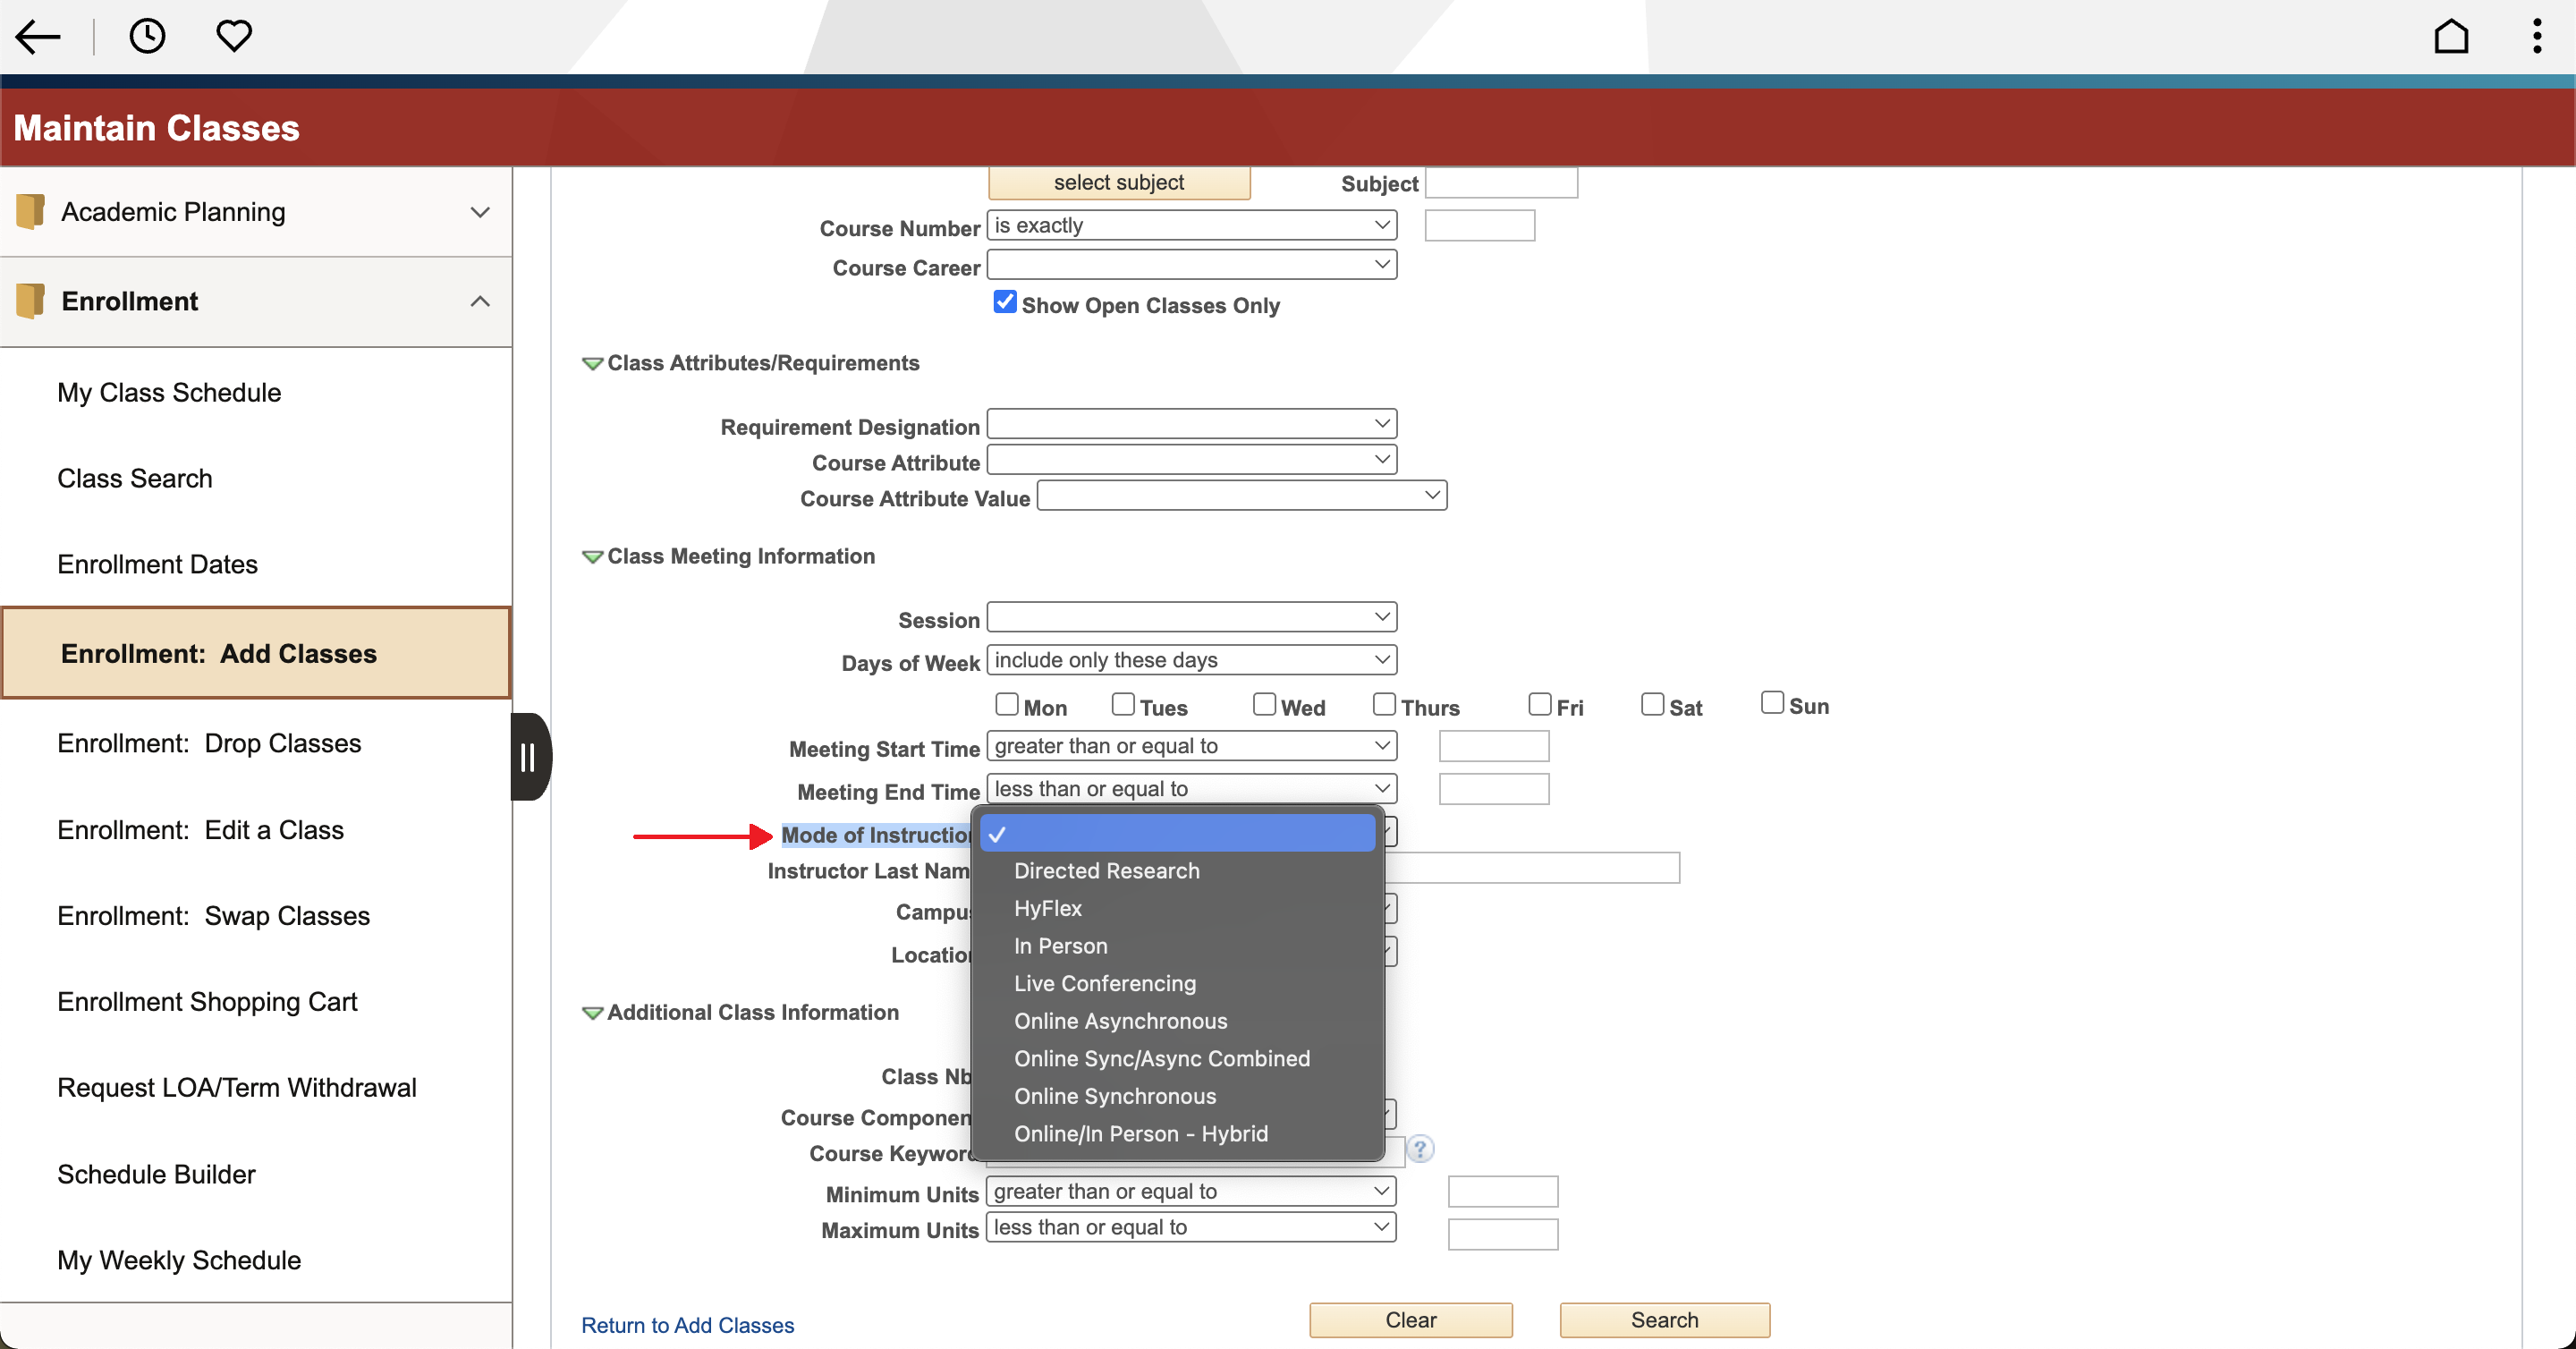Click the select subject button
2576x1349 pixels.
(1119, 183)
